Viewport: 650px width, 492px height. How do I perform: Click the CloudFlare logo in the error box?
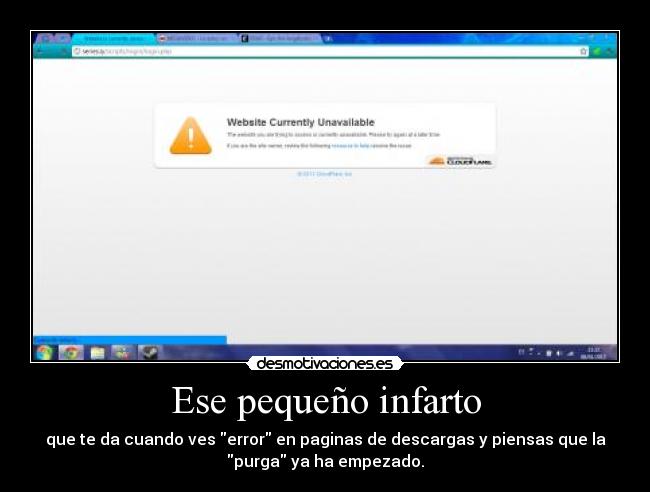point(460,161)
